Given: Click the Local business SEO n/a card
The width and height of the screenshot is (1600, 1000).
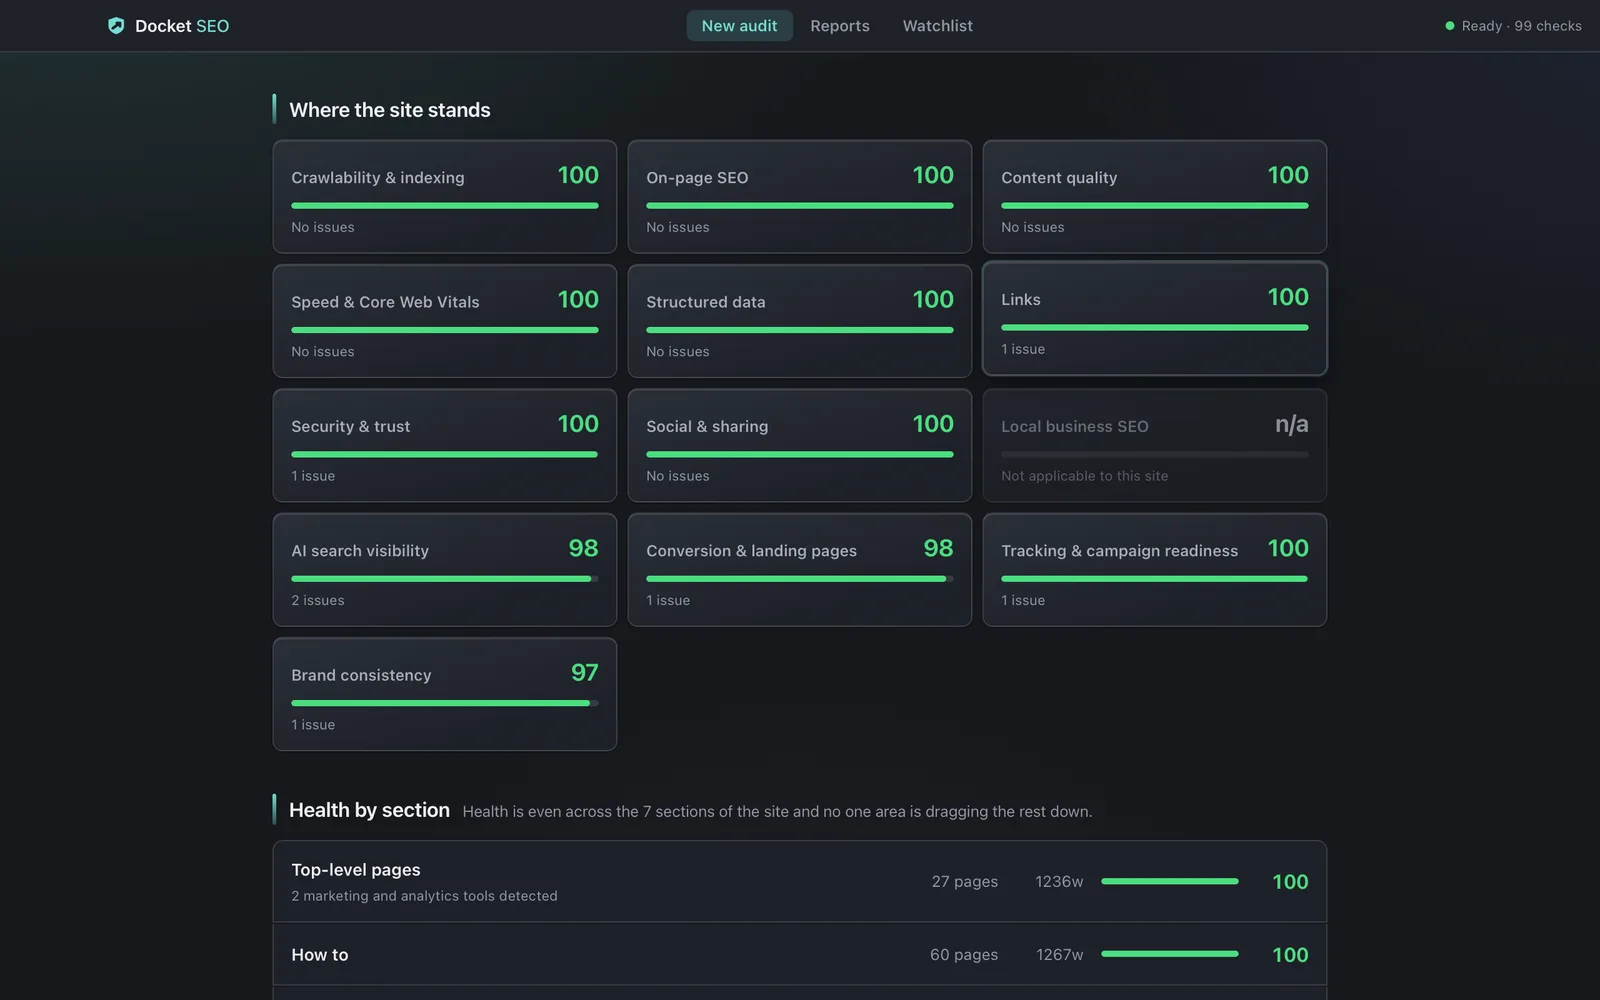Looking at the screenshot, I should 1155,446.
